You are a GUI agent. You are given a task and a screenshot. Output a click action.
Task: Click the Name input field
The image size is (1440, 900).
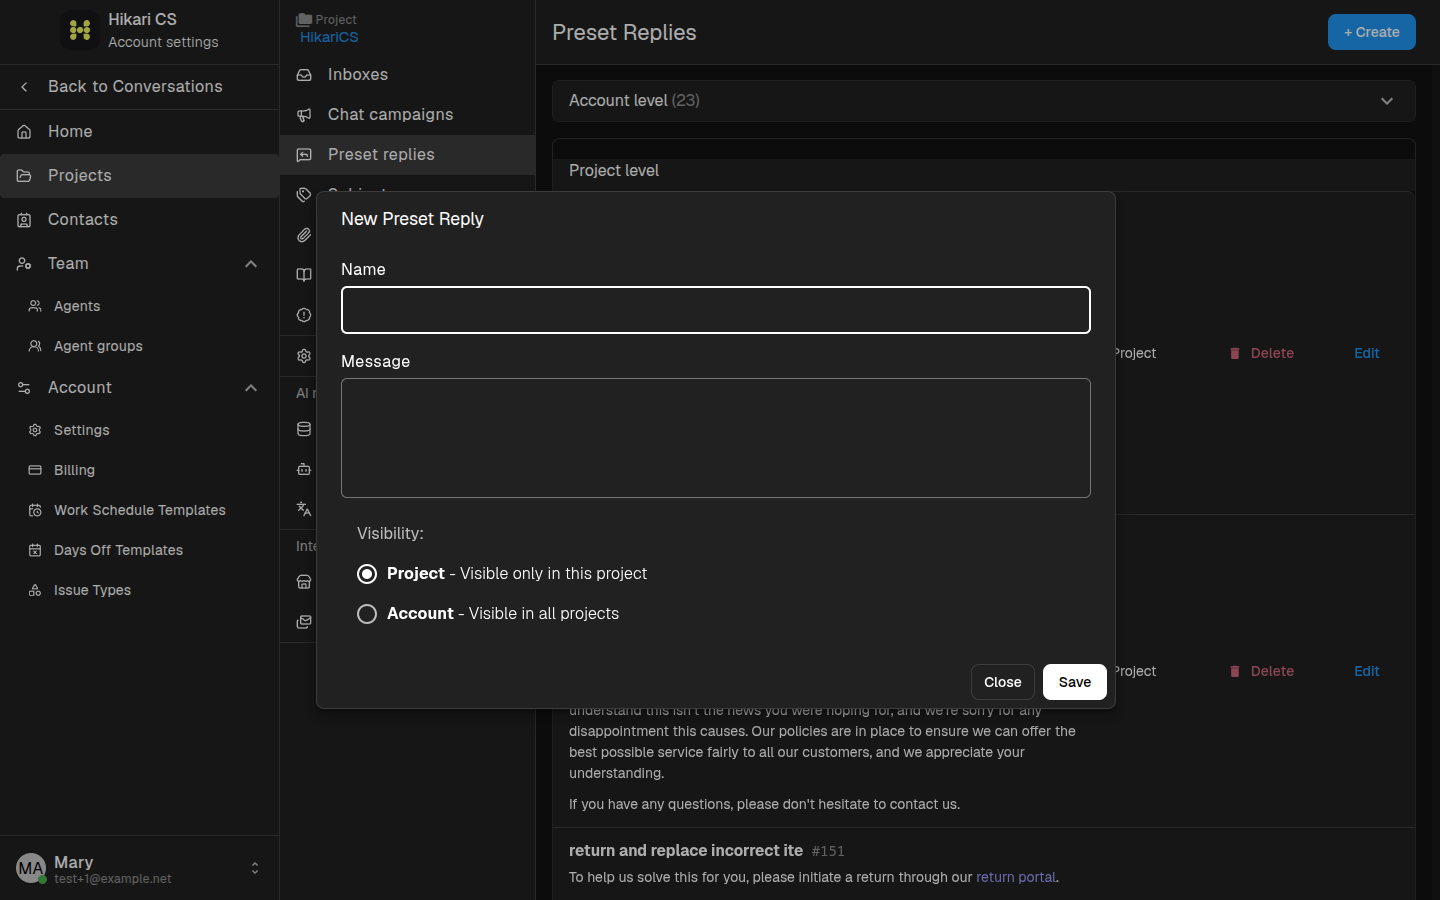point(716,310)
